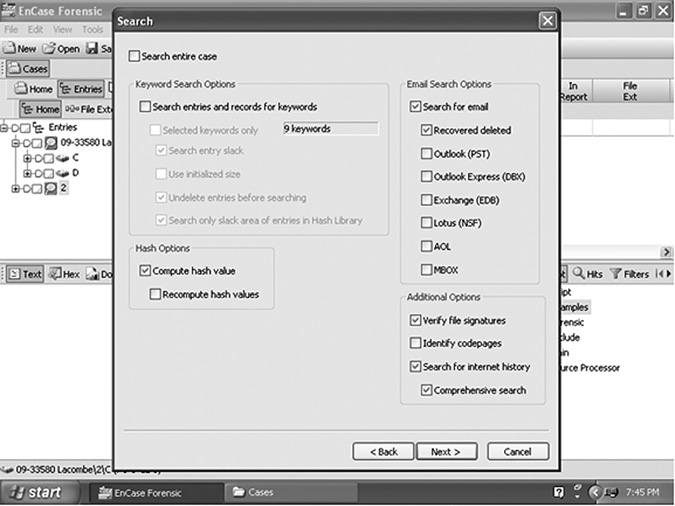The width and height of the screenshot is (675, 506).
Task: Click the tab scroll arrows beside Filters
Action: [x=663, y=273]
